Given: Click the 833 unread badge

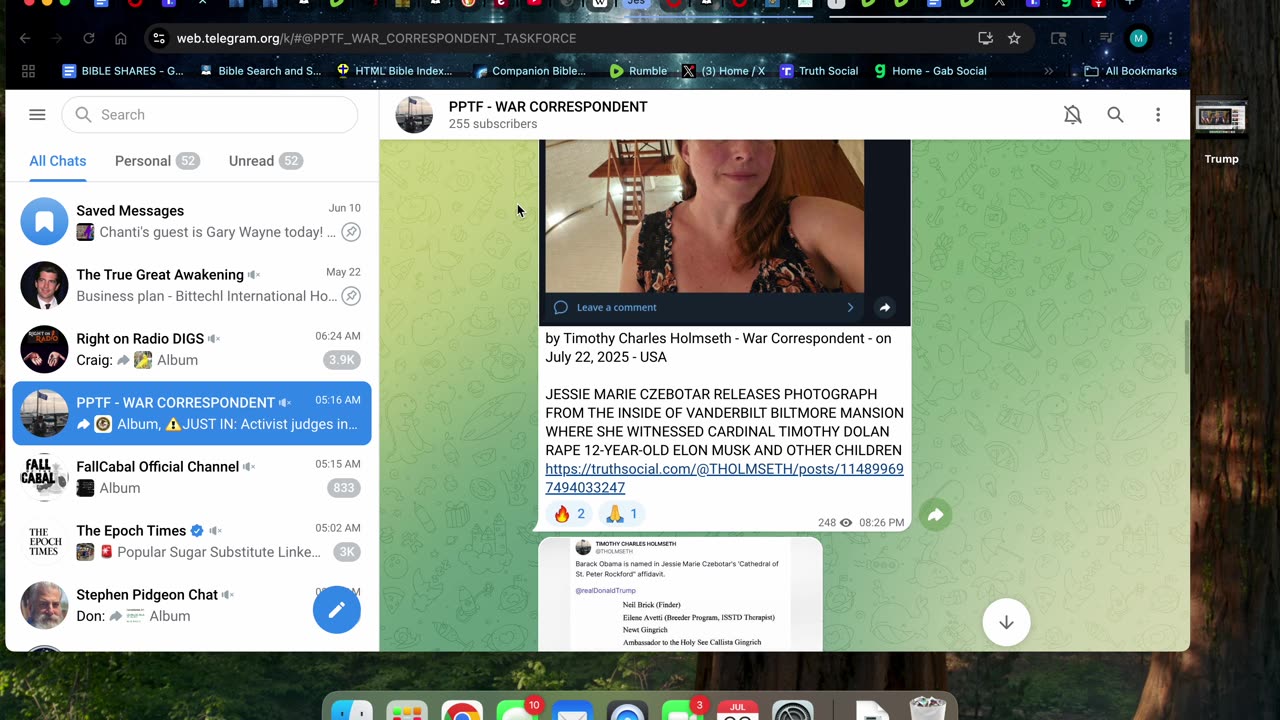Looking at the screenshot, I should (x=344, y=488).
